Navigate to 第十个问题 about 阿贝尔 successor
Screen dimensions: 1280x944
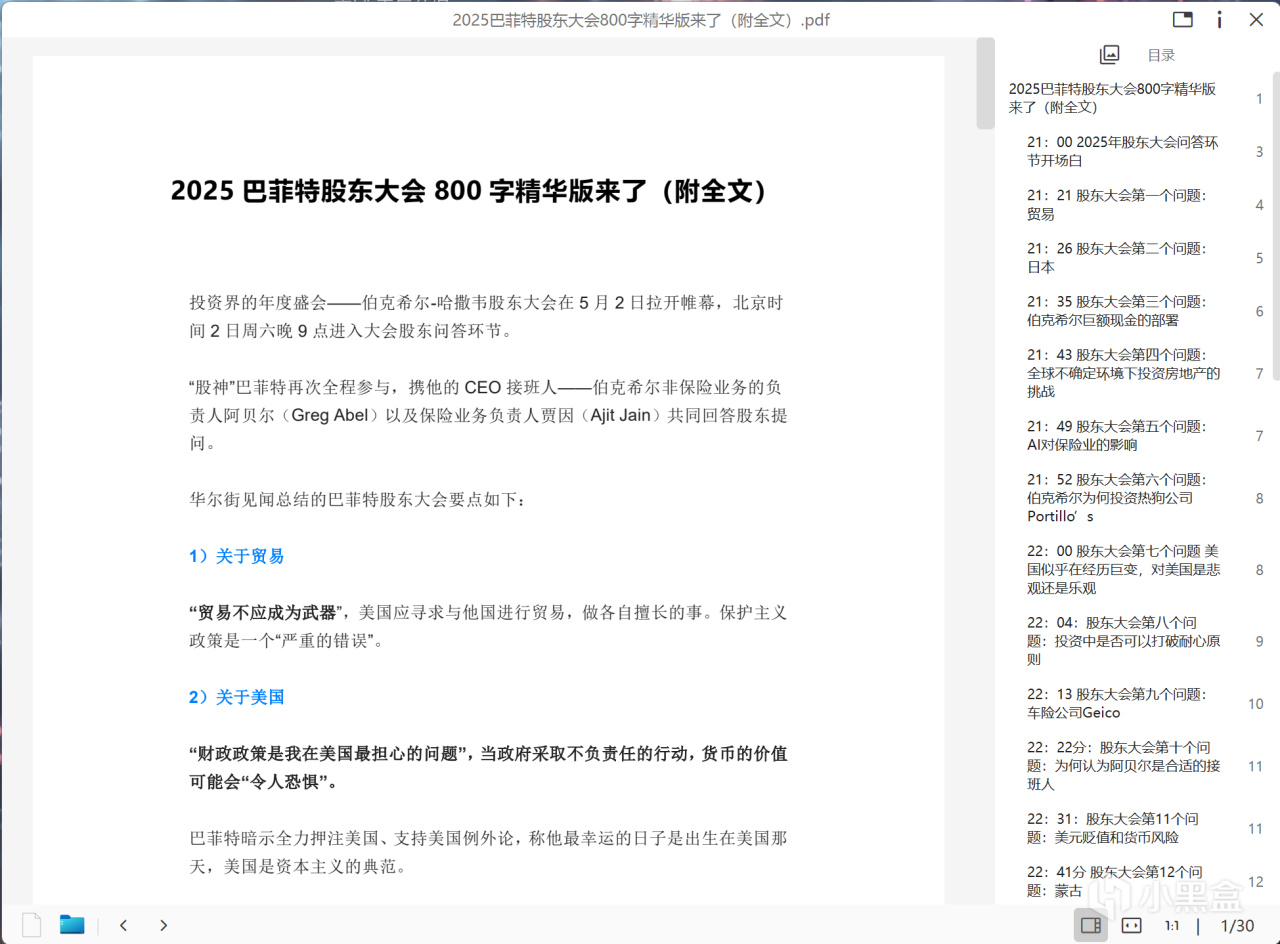coord(1124,765)
